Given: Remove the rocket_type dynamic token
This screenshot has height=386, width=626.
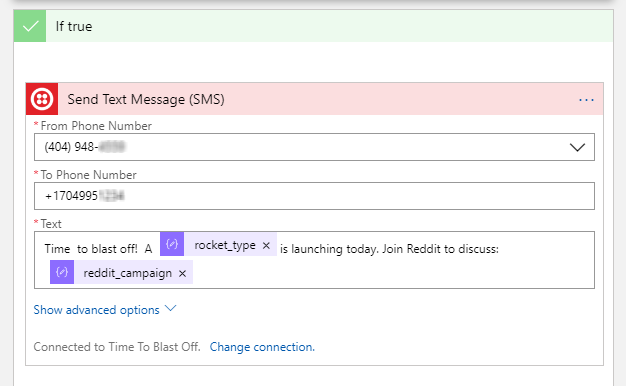Looking at the screenshot, I should click(266, 245).
